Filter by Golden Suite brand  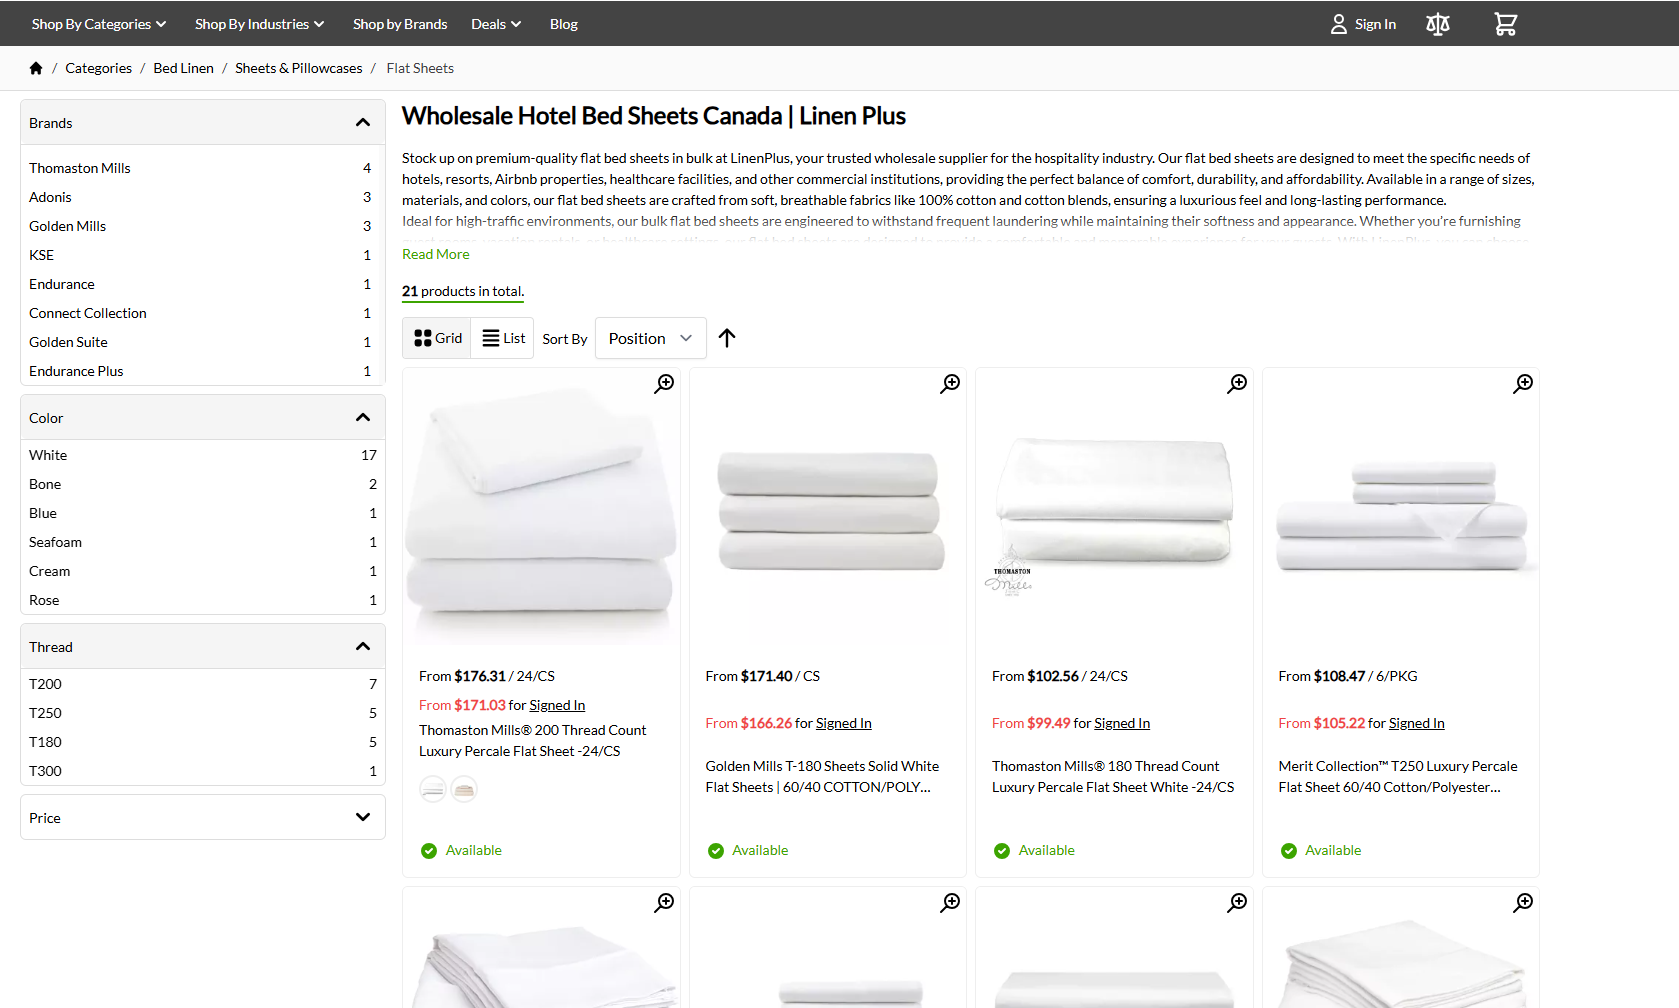coord(200,342)
